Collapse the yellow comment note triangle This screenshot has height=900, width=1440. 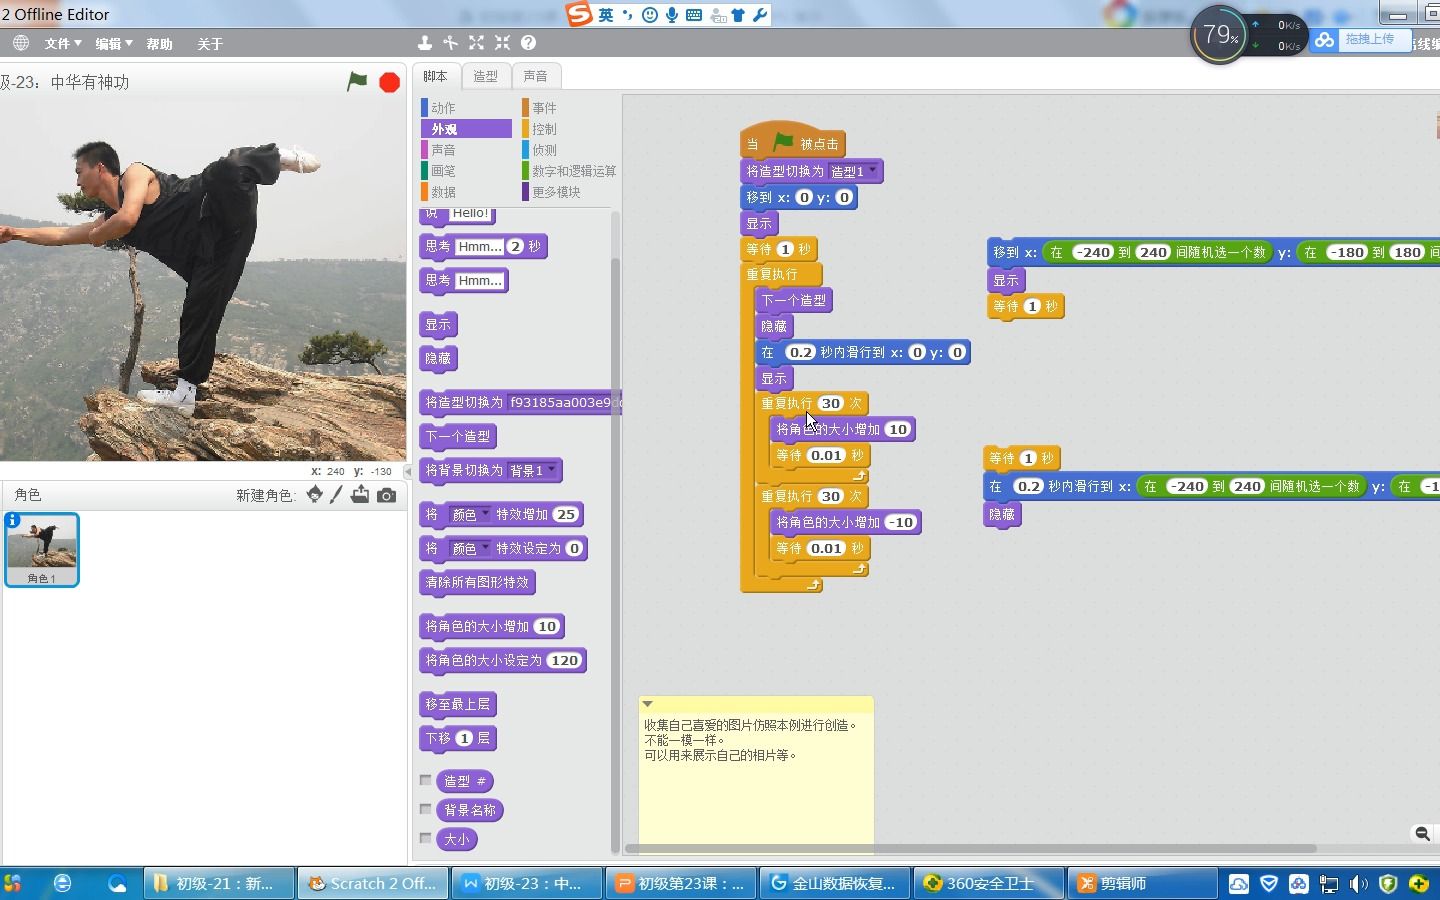(647, 704)
